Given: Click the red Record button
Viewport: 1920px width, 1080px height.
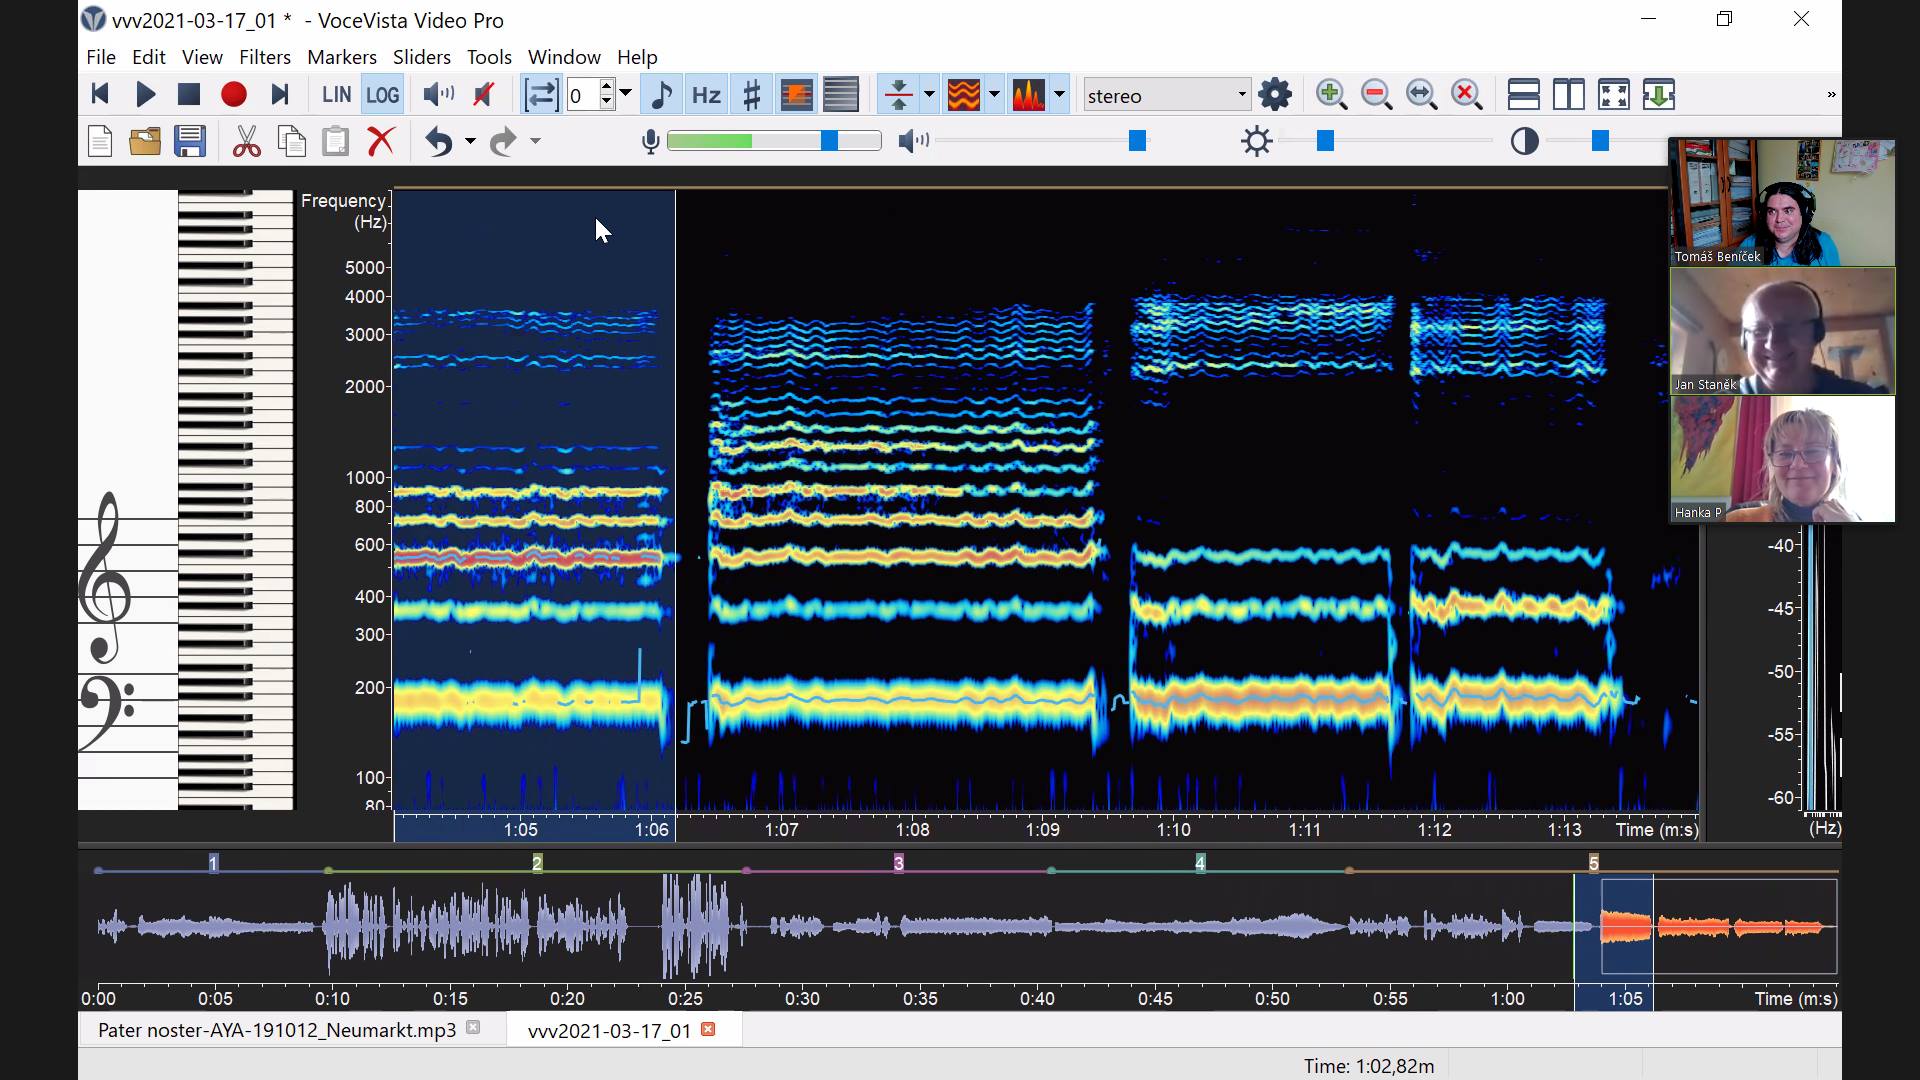Looking at the screenshot, I should (233, 95).
